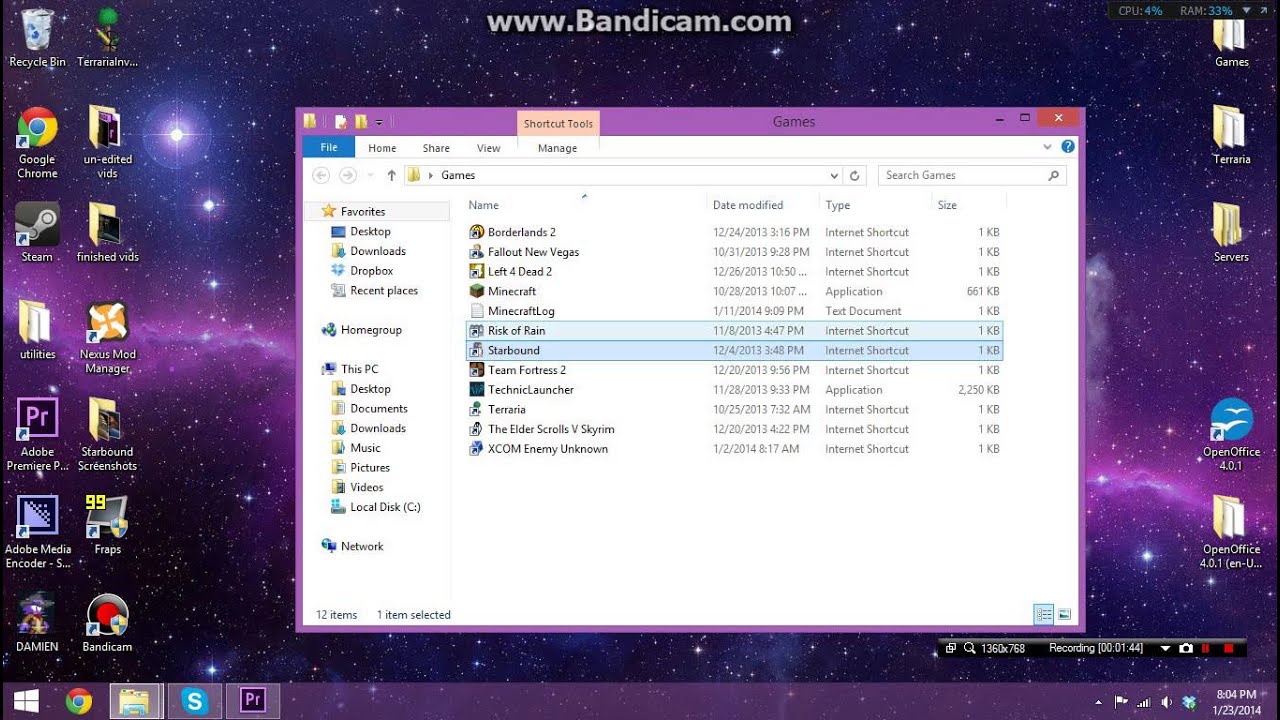This screenshot has width=1280, height=720.
Task: Click Windows Start button
Action: (26, 701)
